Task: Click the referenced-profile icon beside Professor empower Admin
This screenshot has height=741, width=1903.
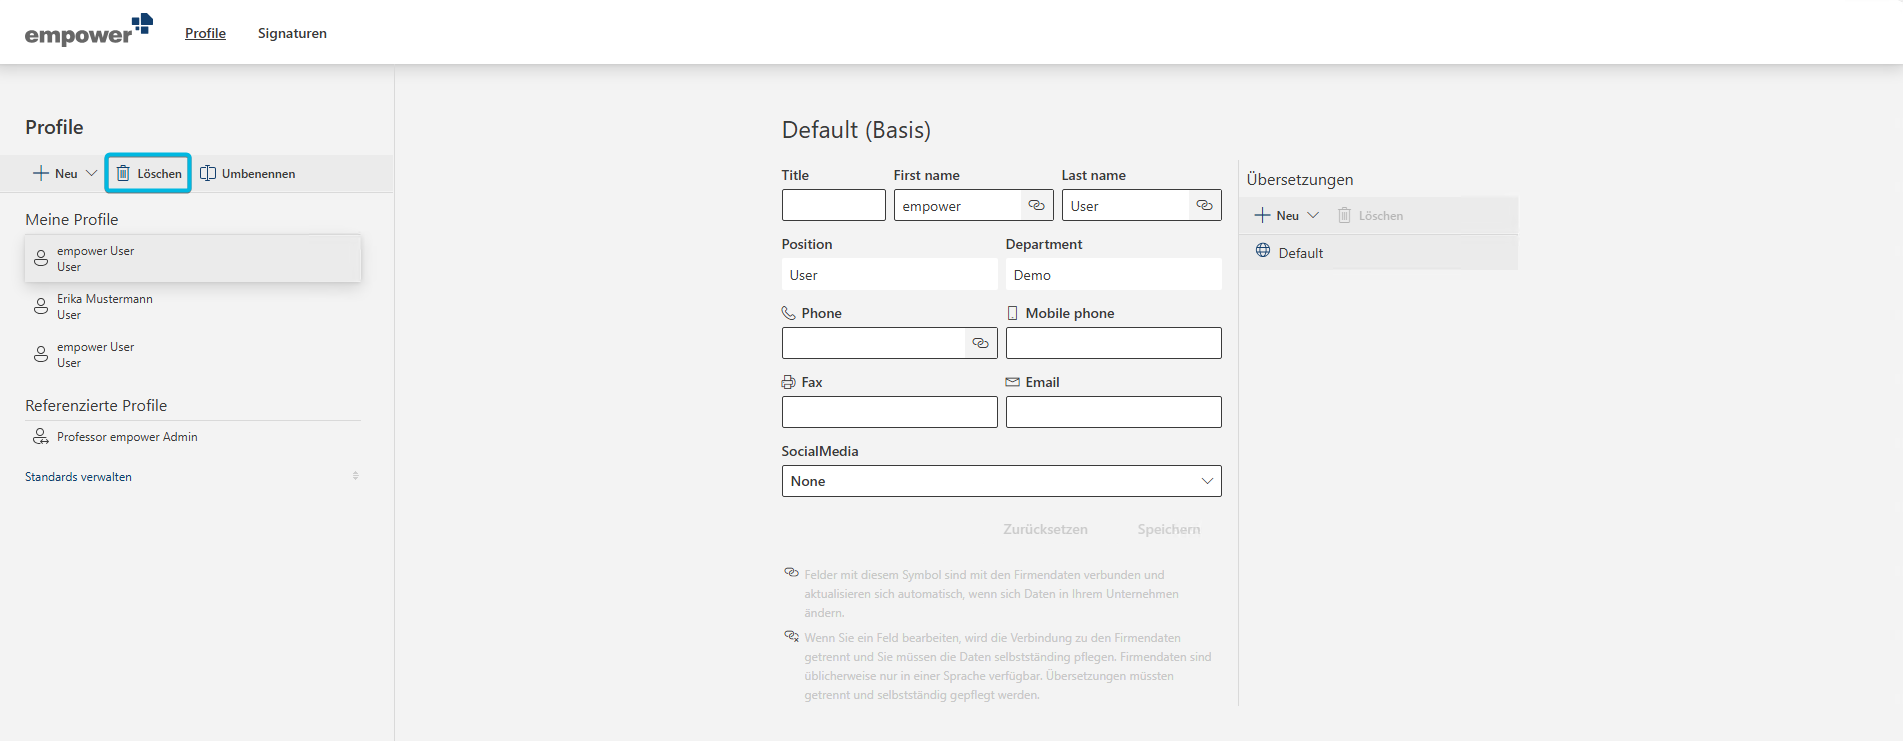Action: pyautogui.click(x=41, y=436)
